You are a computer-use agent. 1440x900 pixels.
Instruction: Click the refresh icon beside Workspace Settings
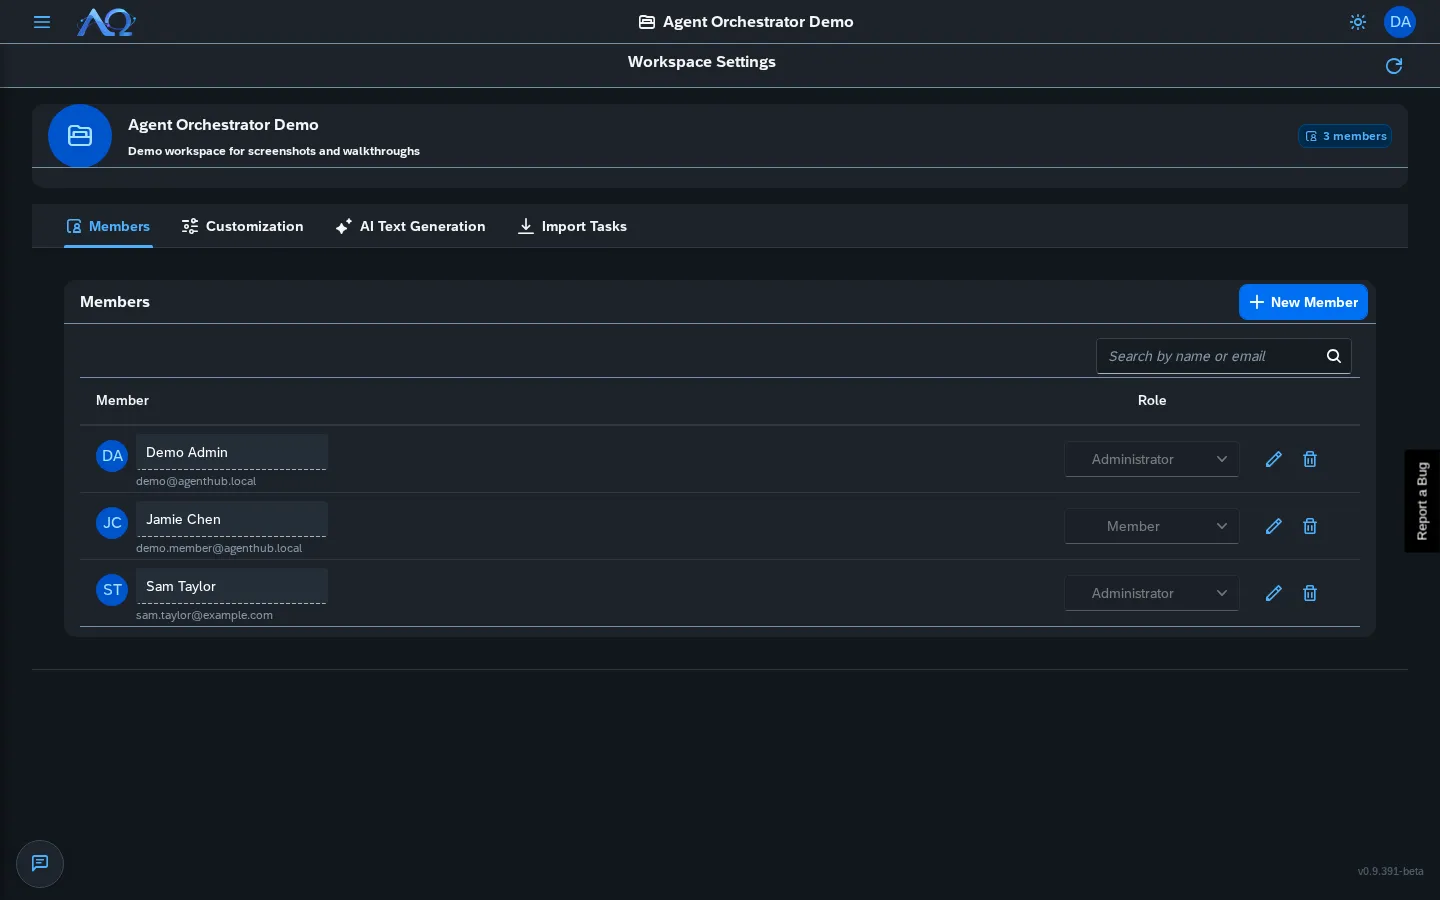point(1394,66)
